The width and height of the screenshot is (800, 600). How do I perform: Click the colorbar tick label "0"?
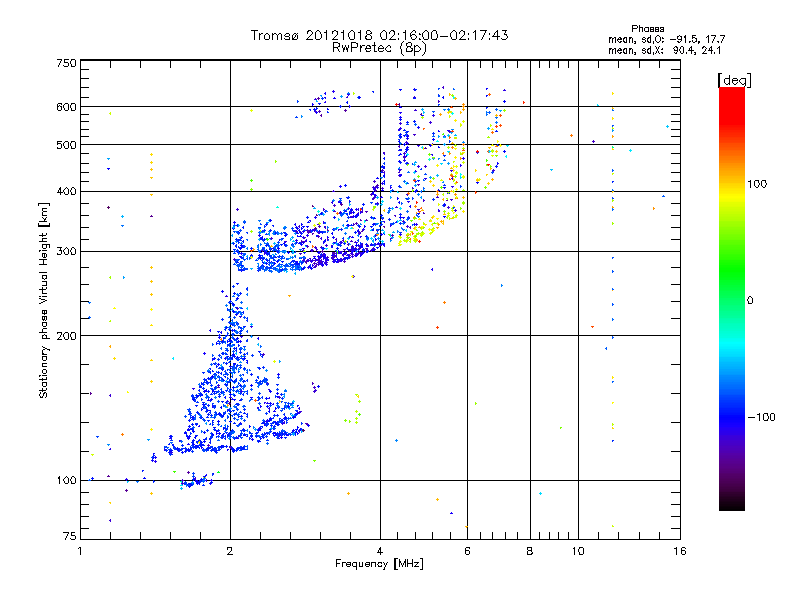pos(749,301)
